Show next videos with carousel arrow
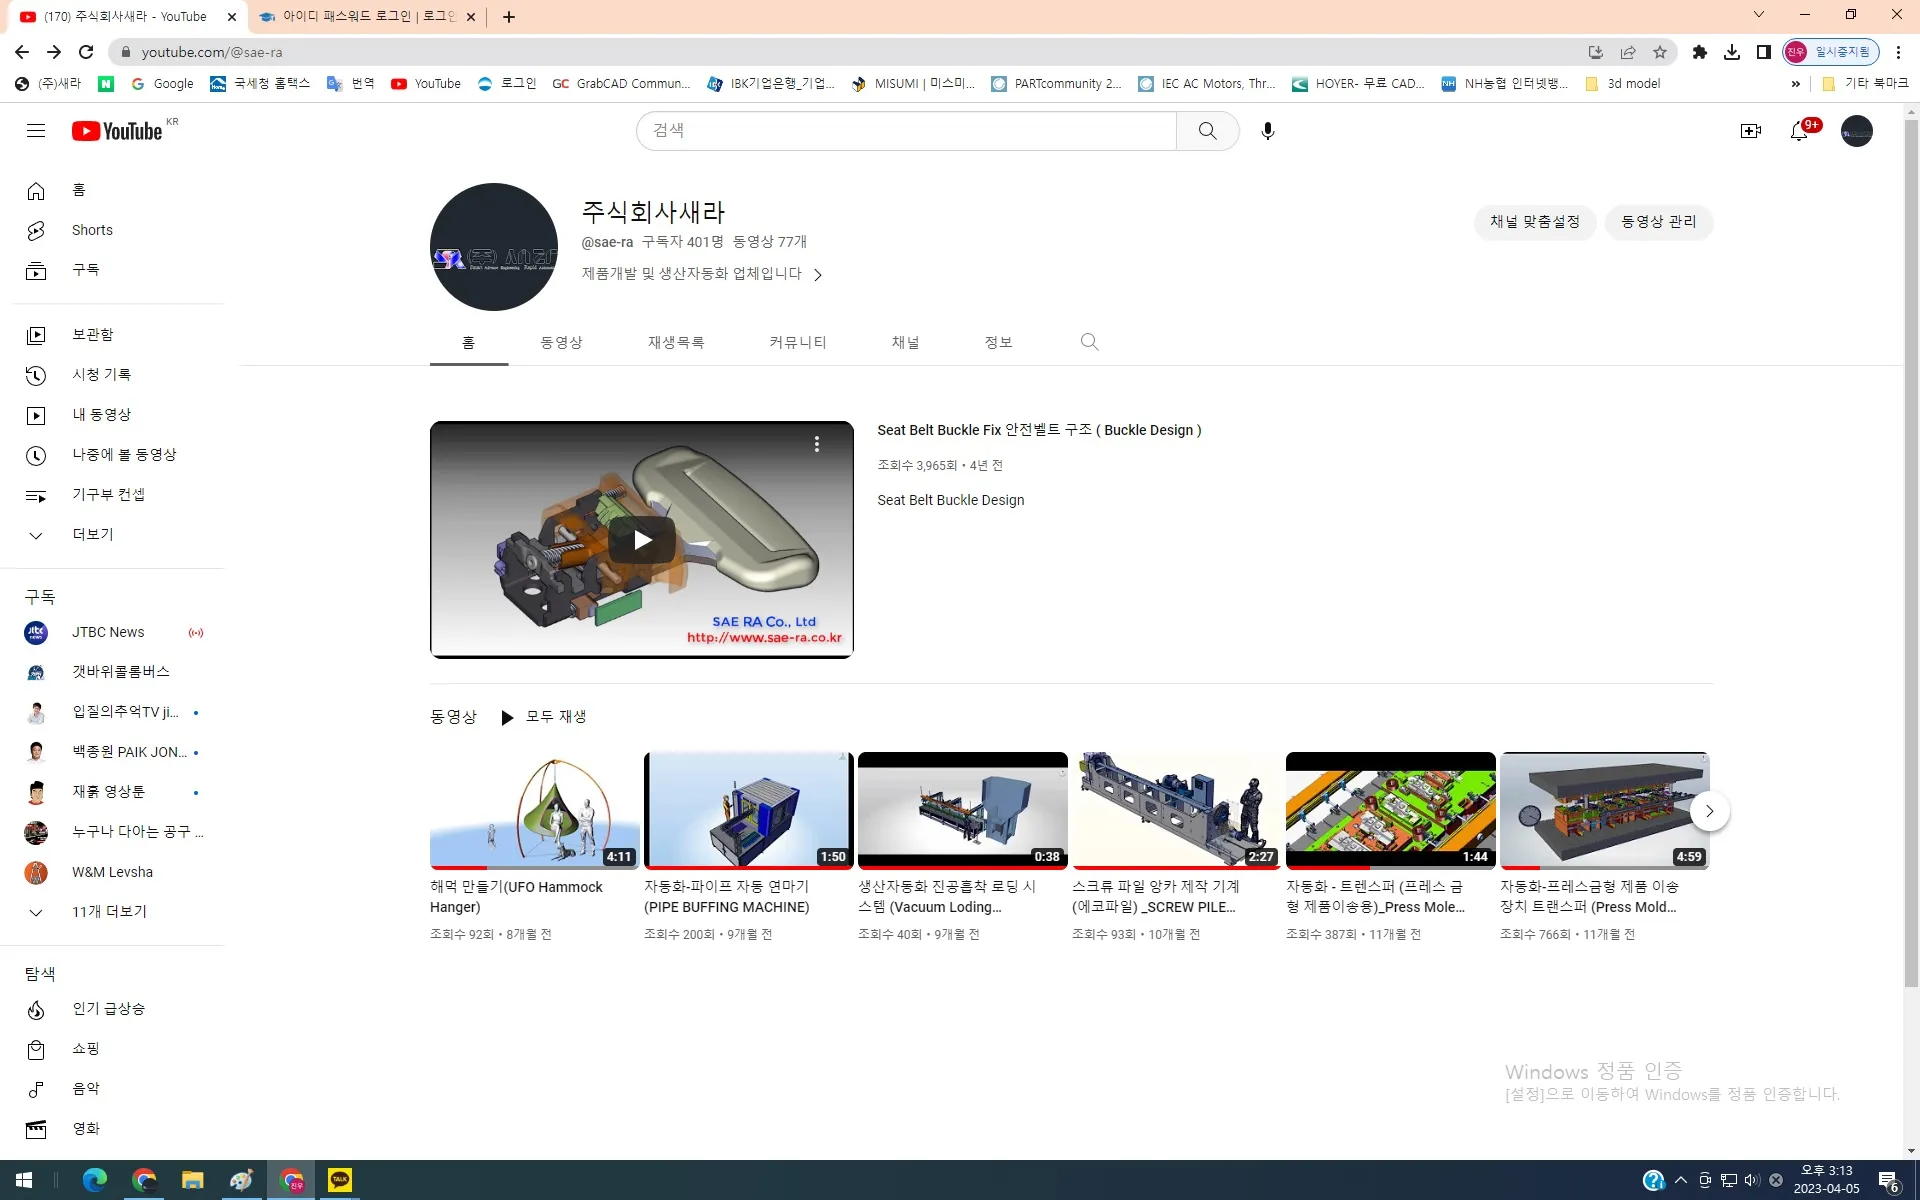Screen dimensions: 1920x1200 (1709, 811)
